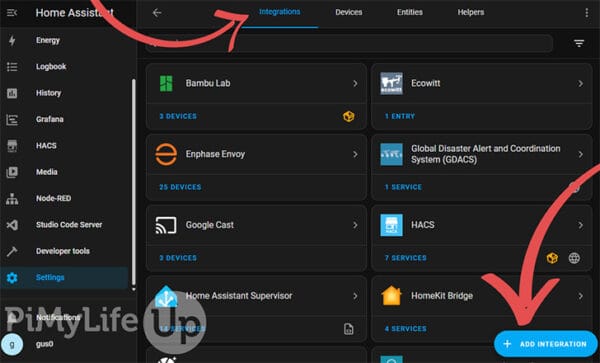This screenshot has height=363, width=600.
Task: Click the Enphase Envoy title
Action: coord(215,154)
